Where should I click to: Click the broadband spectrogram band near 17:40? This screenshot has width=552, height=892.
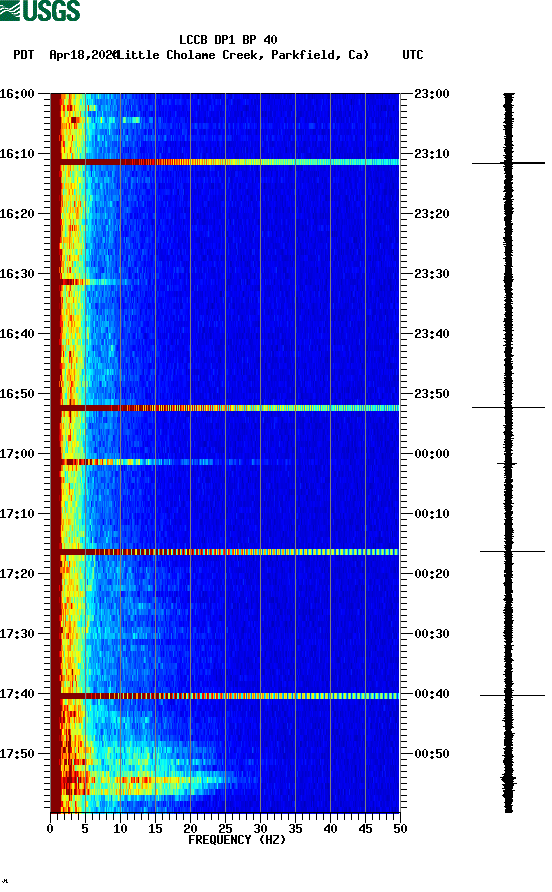[225, 696]
